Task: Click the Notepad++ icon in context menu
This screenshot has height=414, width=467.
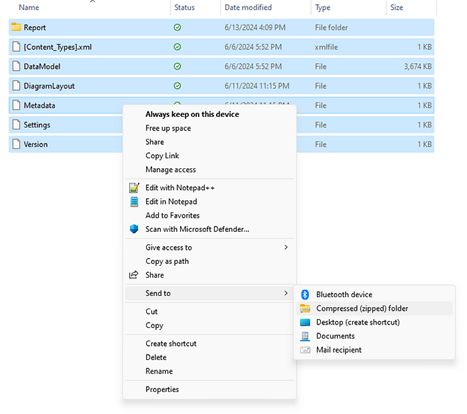Action: click(134, 188)
